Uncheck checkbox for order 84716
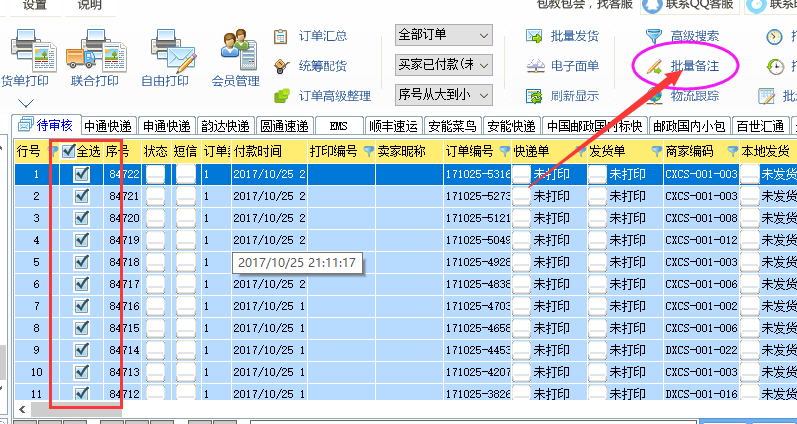 point(81,306)
